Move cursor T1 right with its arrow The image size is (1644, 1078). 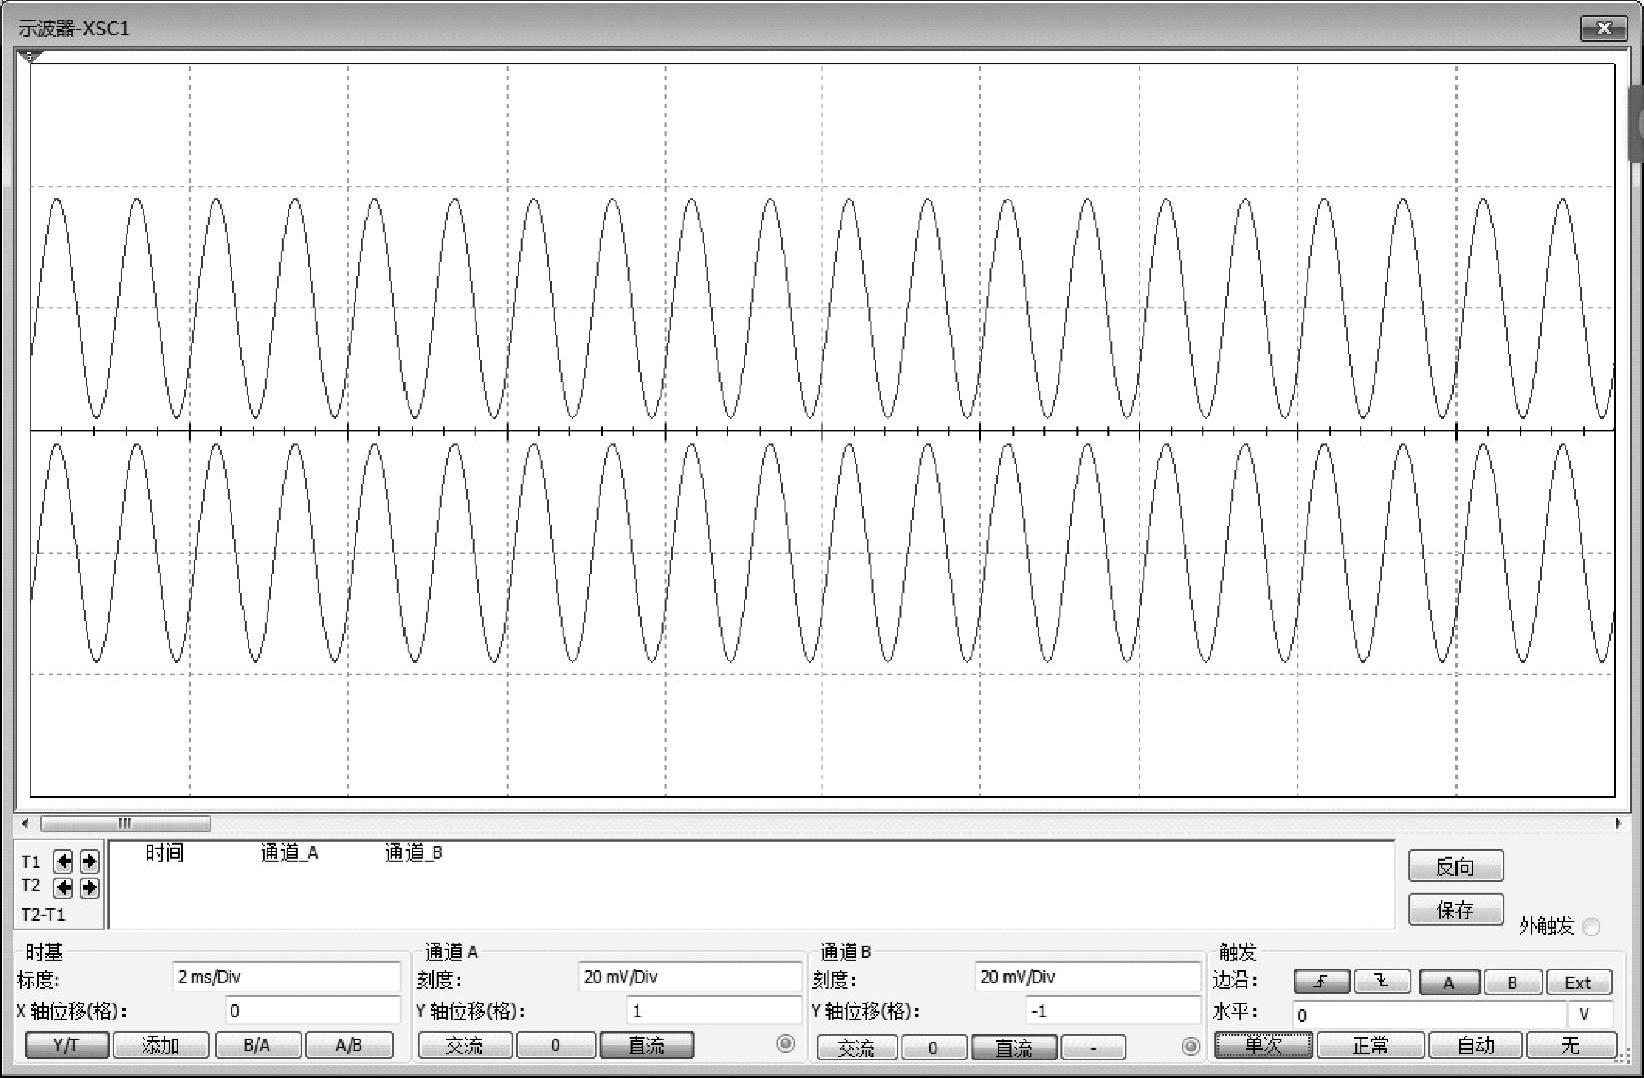(89, 861)
